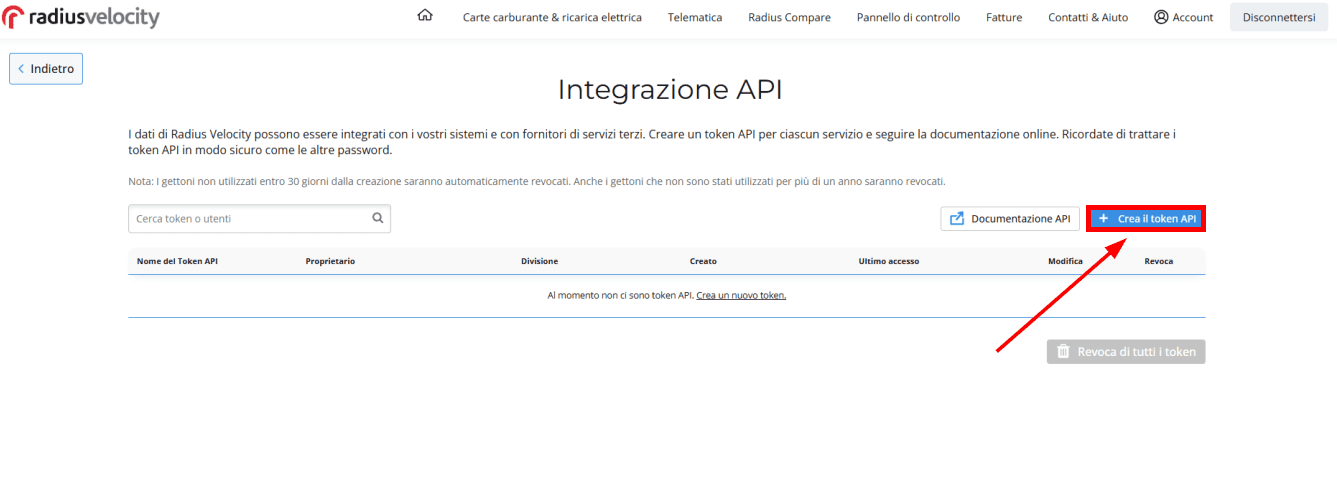Click the external link icon on Documentazione API

(957, 219)
